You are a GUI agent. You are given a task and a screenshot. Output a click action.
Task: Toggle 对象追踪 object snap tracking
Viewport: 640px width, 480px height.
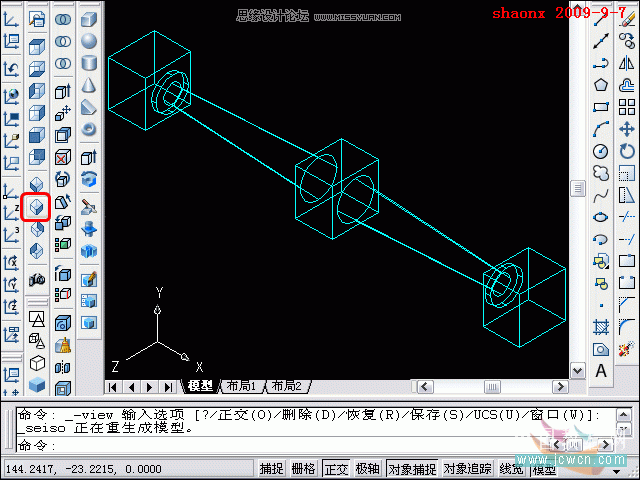click(x=467, y=468)
